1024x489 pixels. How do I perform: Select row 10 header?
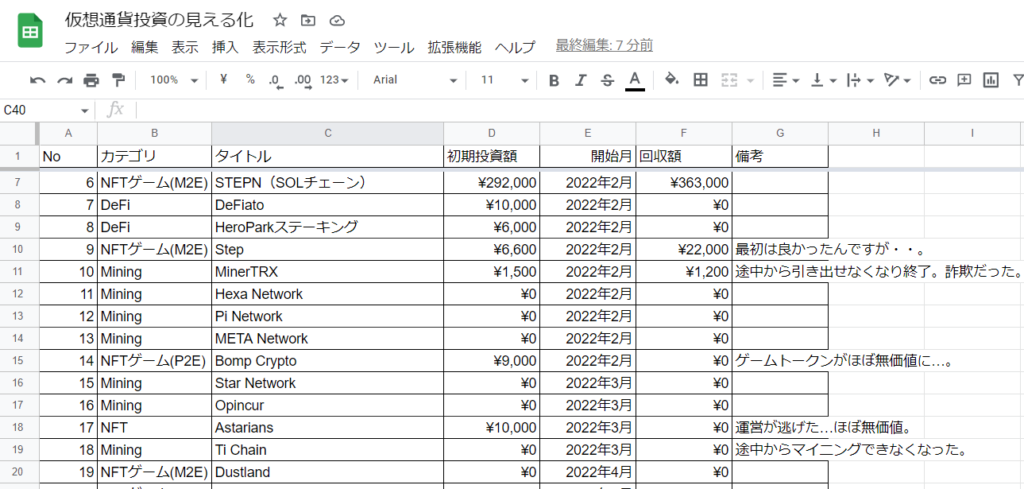click(x=19, y=249)
